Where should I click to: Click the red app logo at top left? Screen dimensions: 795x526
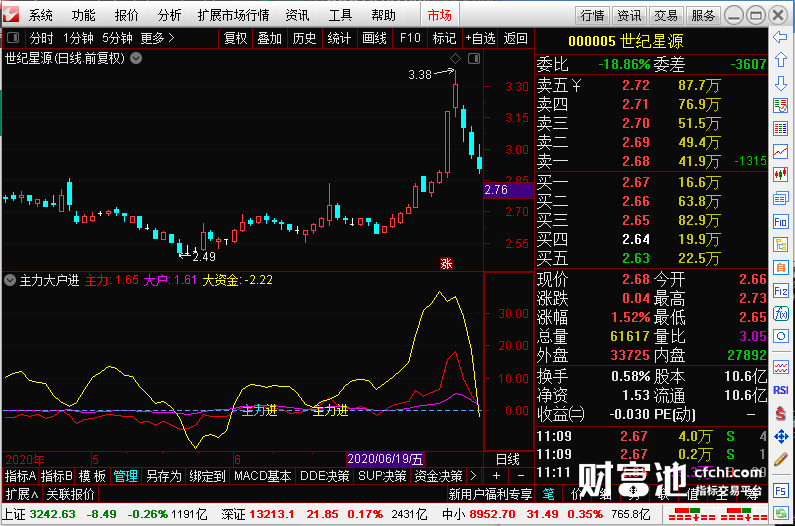(11, 14)
